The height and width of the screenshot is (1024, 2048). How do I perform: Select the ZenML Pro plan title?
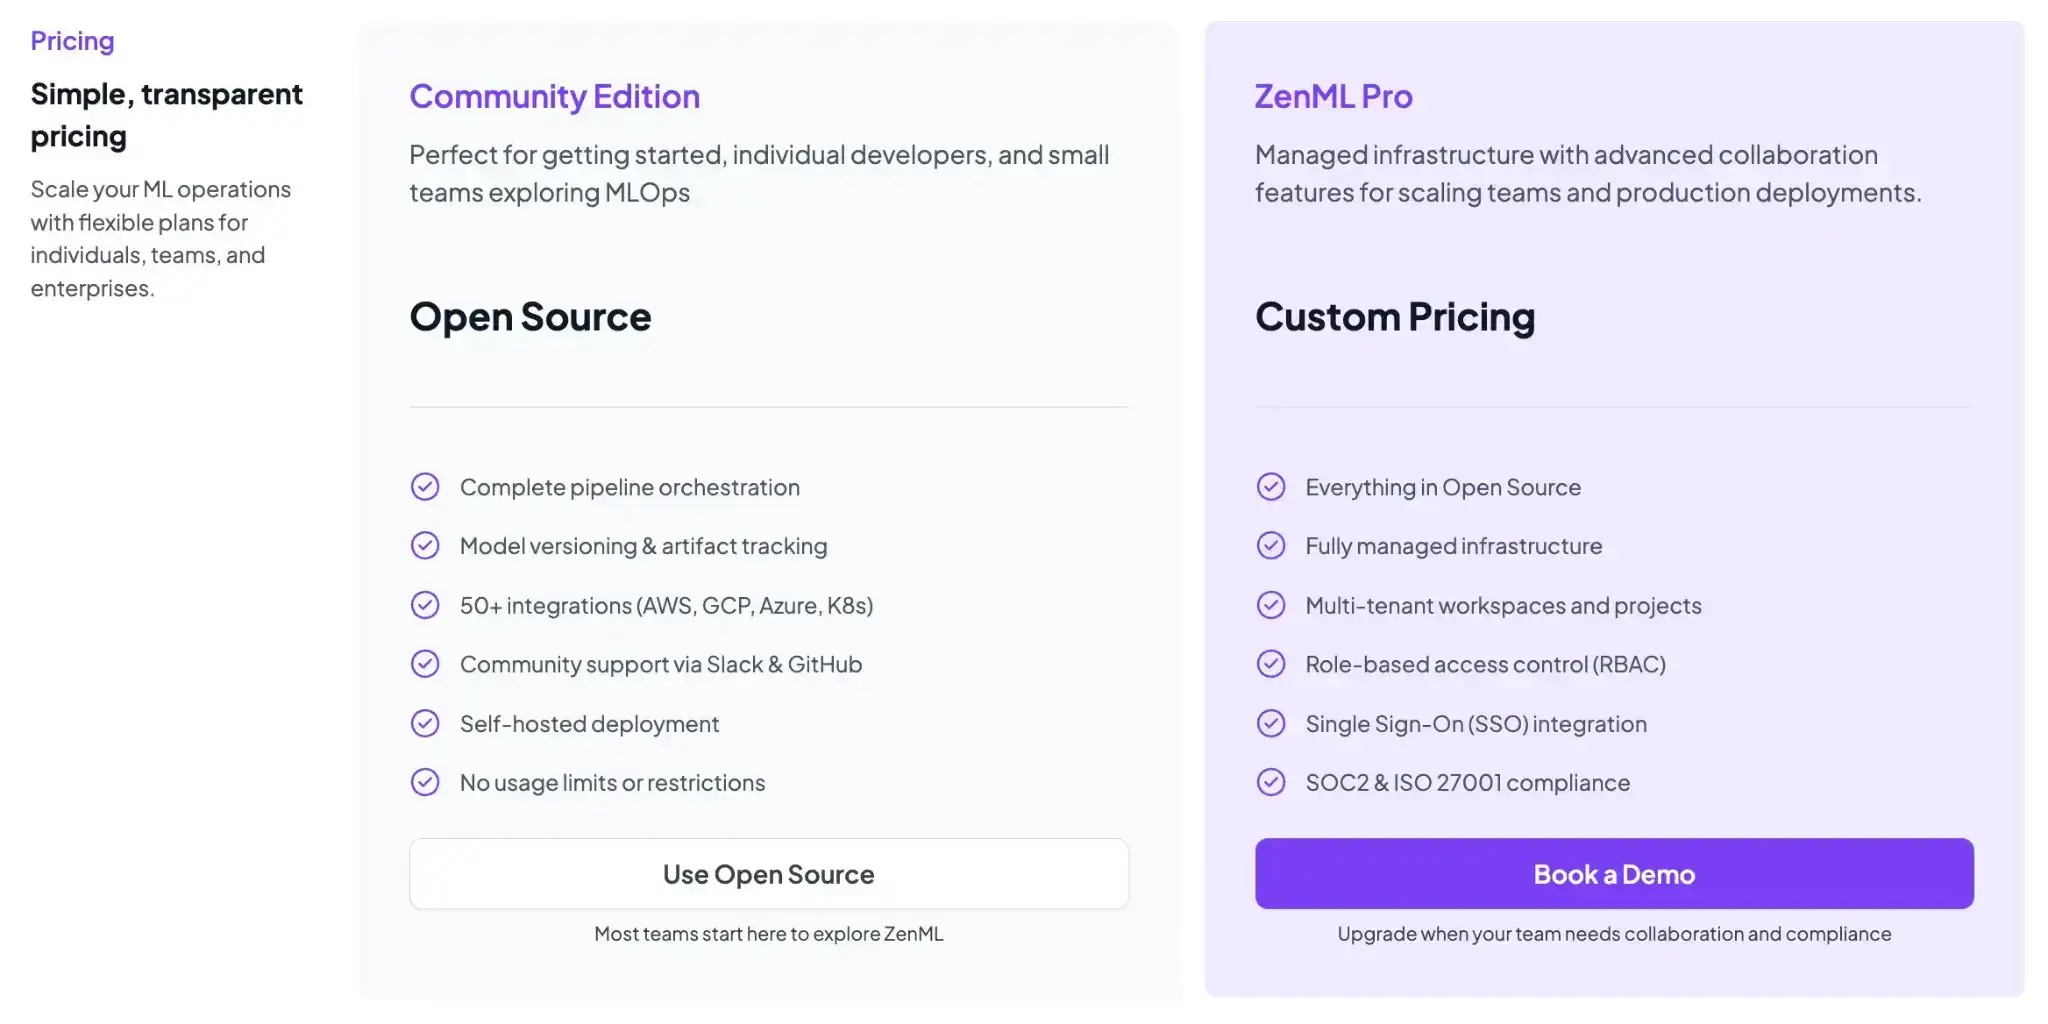click(1333, 97)
